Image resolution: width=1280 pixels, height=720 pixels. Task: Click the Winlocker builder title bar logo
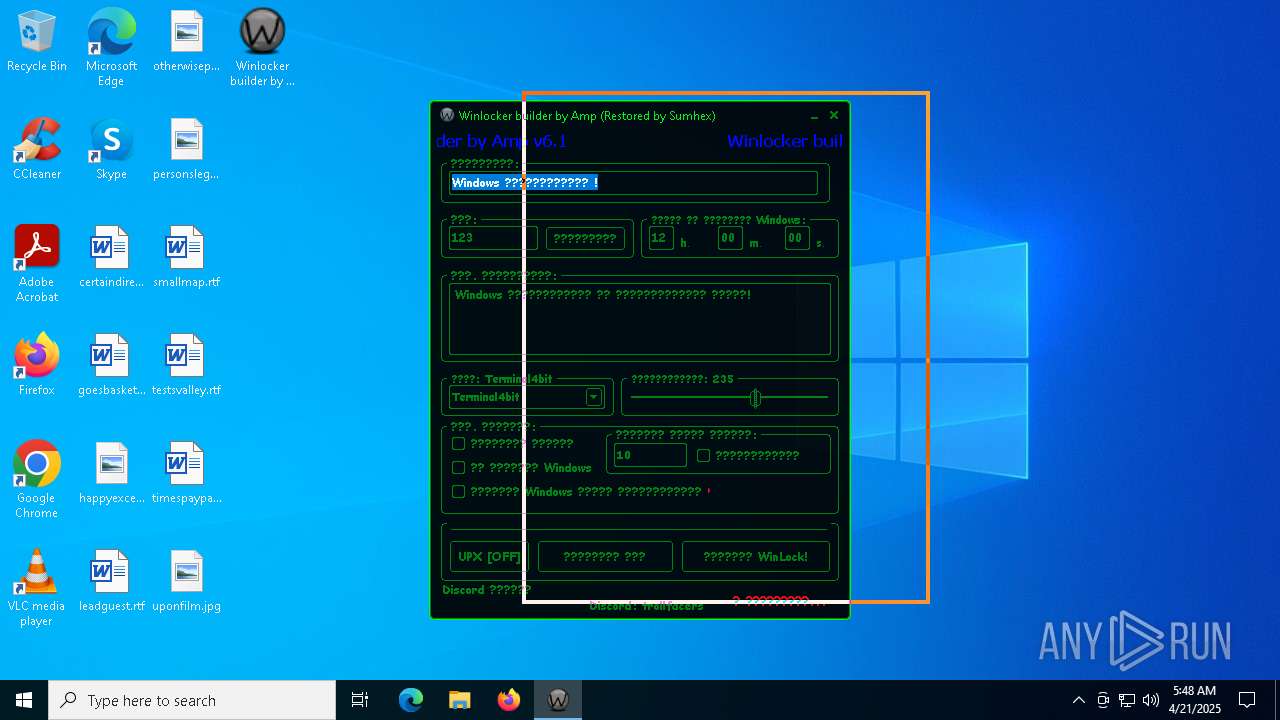pos(447,116)
